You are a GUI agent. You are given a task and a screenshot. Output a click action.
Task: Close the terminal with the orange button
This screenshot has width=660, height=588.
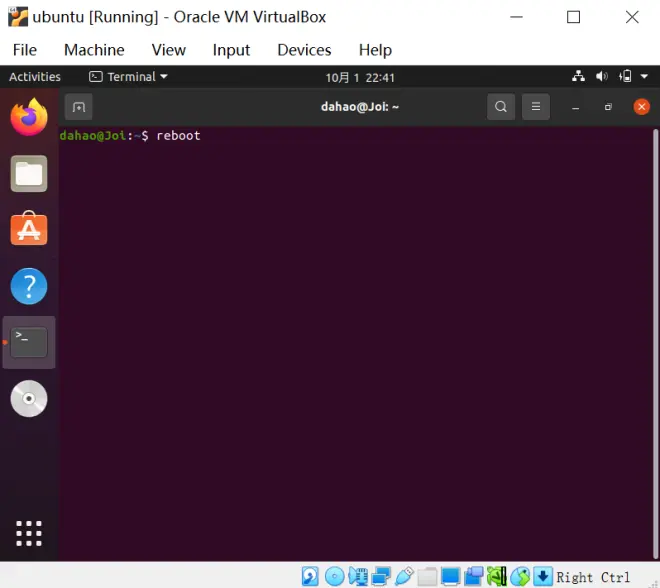641,107
